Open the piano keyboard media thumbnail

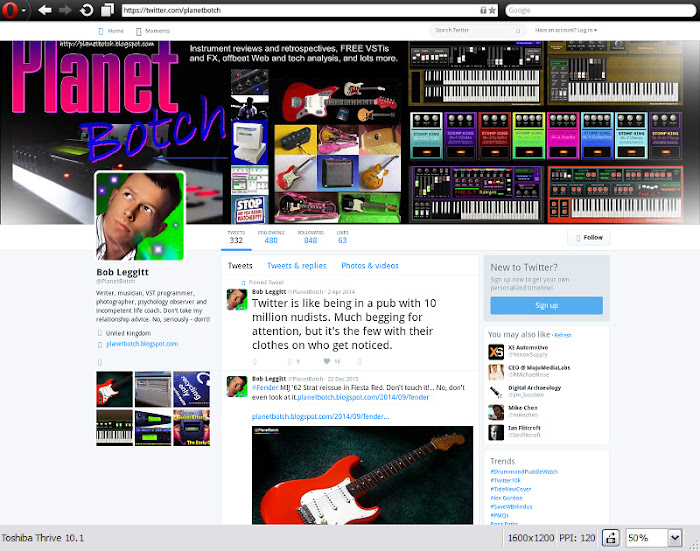pos(114,428)
